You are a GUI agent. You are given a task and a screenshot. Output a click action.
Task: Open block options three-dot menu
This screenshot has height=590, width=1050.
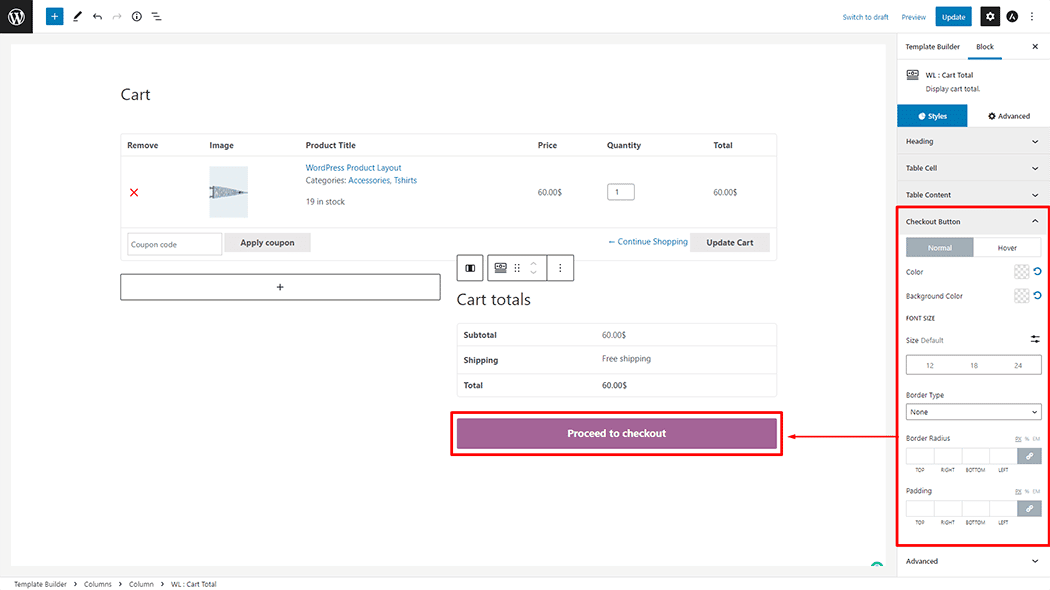[560, 268]
